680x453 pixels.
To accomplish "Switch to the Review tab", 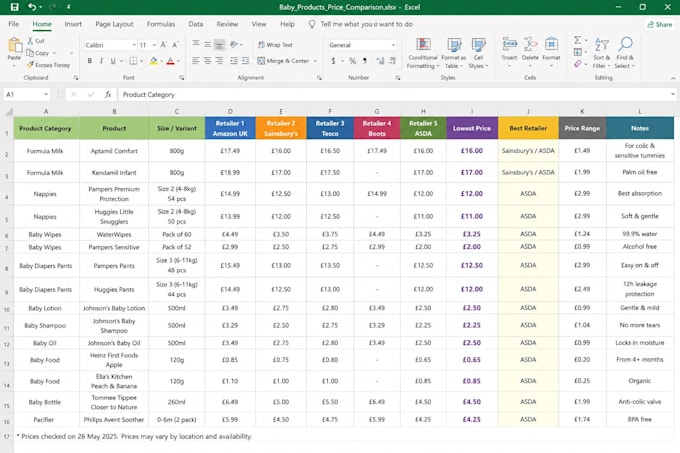I will click(x=227, y=24).
